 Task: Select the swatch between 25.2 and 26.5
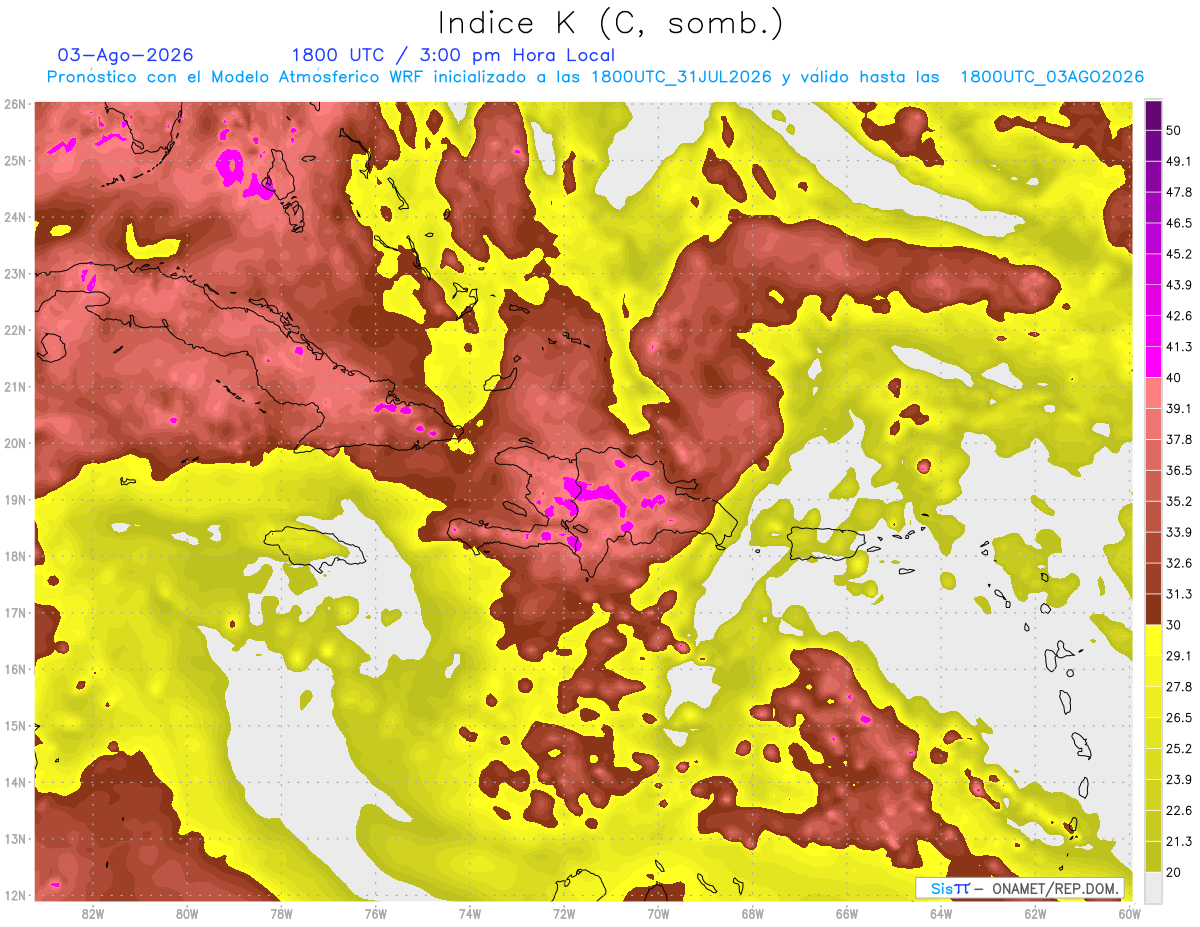click(1154, 733)
